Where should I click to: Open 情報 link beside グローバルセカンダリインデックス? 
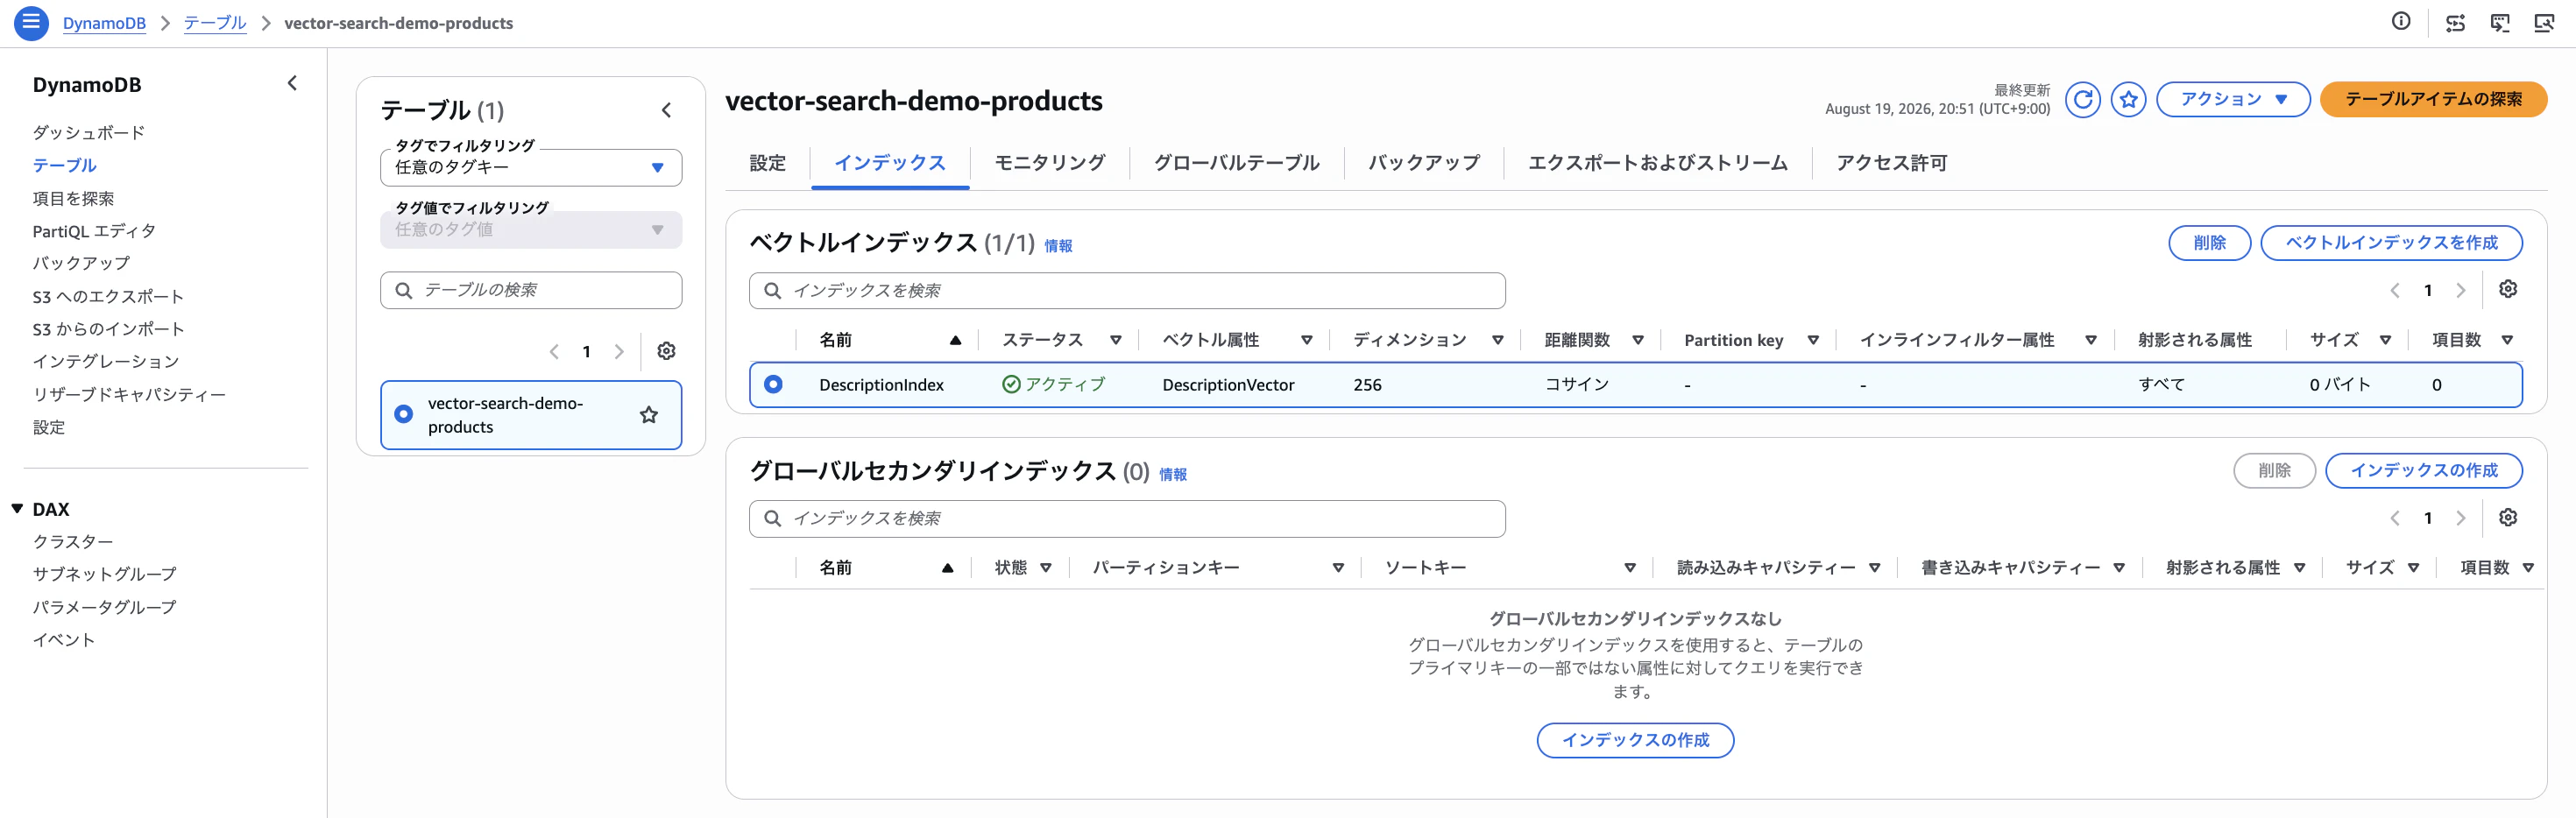point(1173,475)
